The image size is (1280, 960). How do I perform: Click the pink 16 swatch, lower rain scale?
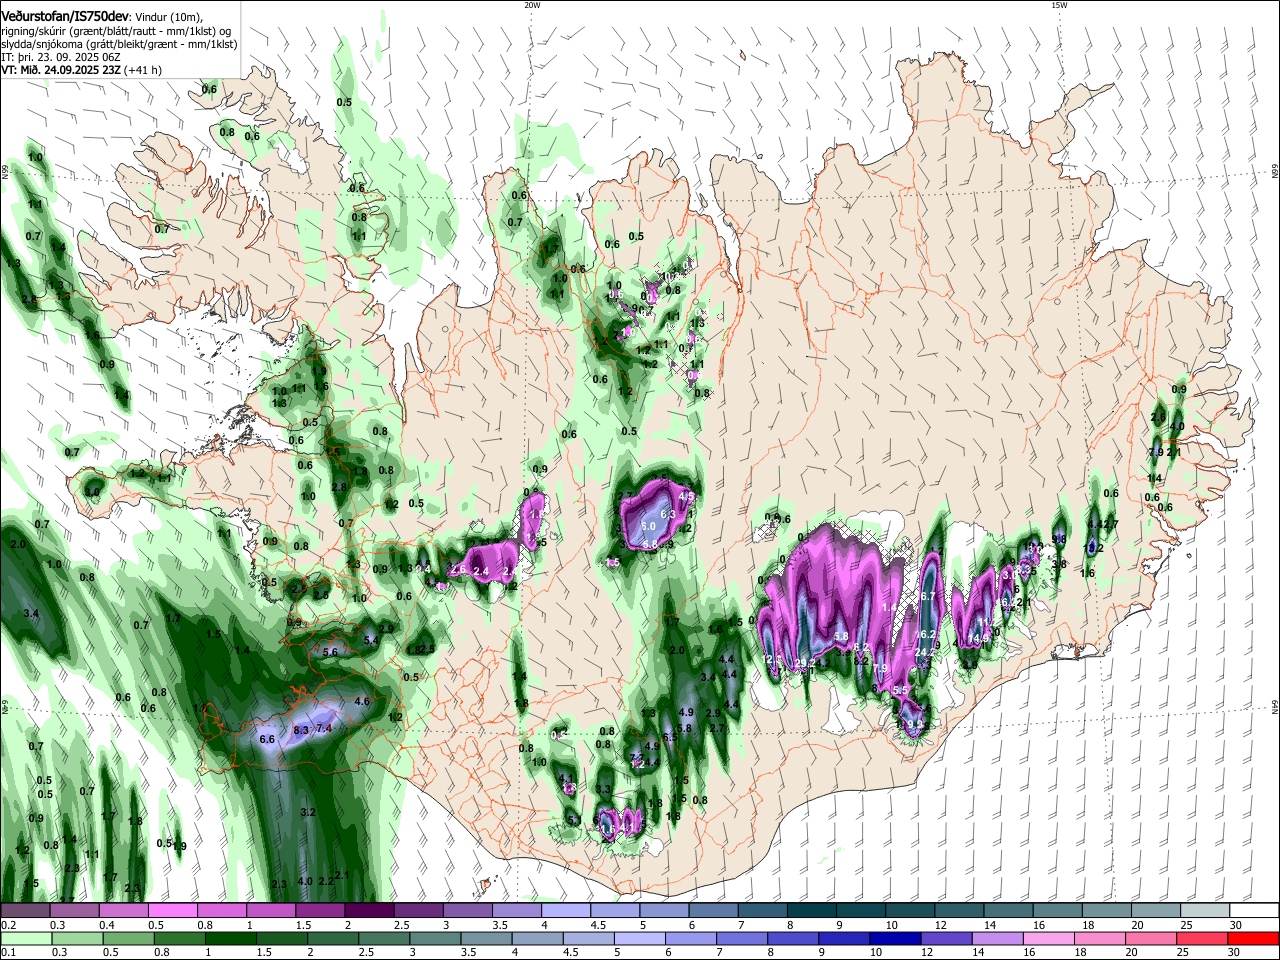tap(1048, 938)
